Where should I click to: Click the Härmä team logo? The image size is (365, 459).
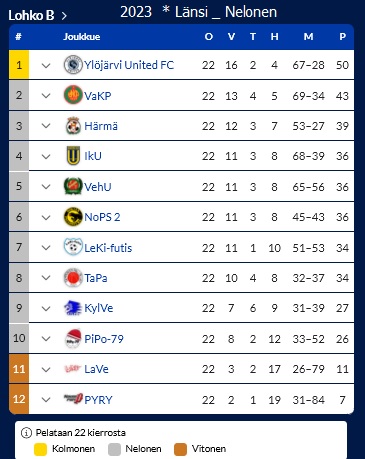(73, 126)
